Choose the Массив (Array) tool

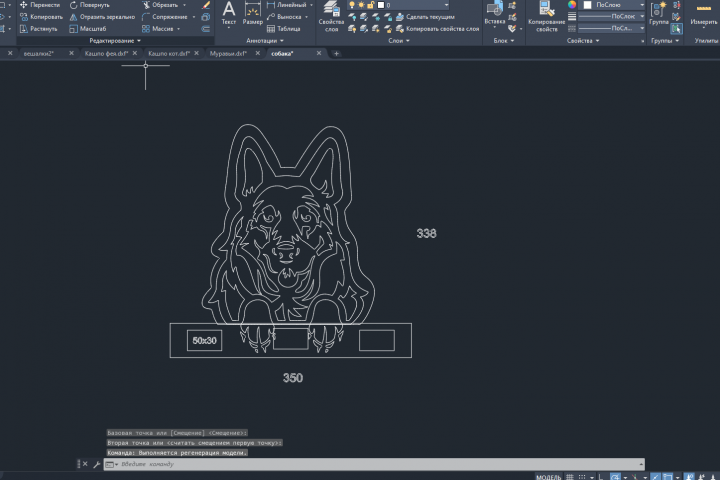[158, 29]
